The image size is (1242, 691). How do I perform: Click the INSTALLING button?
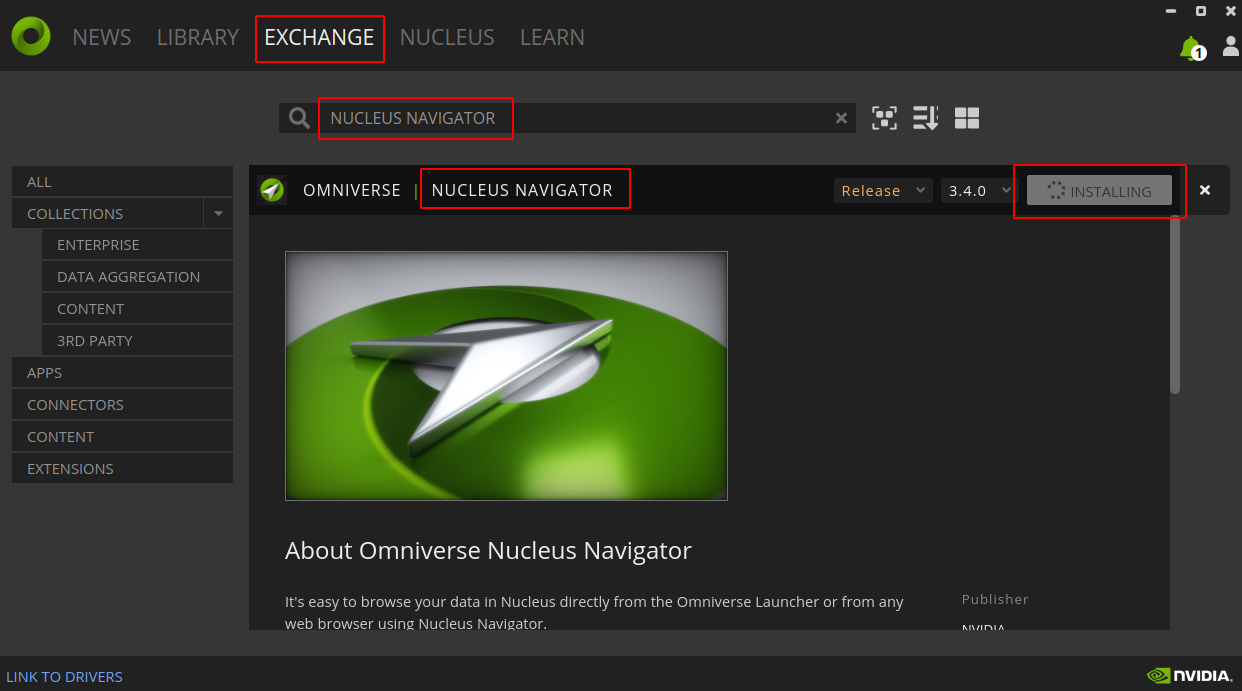click(1100, 191)
